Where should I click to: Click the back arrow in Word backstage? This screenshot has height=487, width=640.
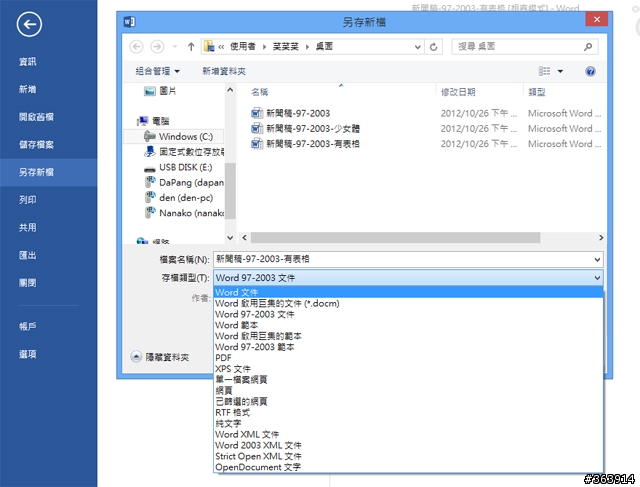[x=29, y=24]
